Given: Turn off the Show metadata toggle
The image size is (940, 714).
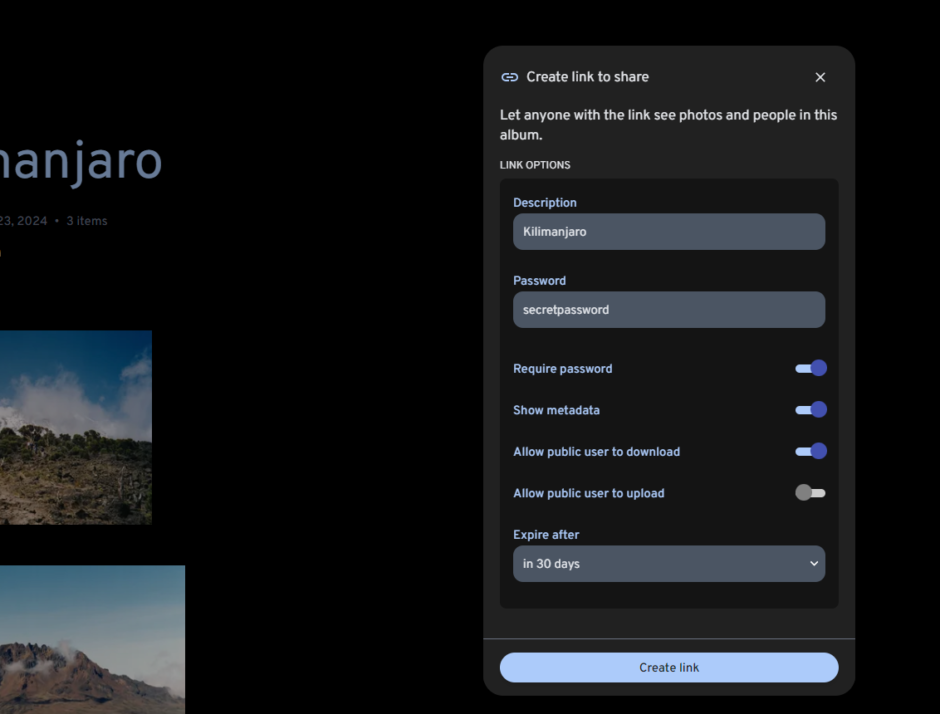Looking at the screenshot, I should coord(810,410).
